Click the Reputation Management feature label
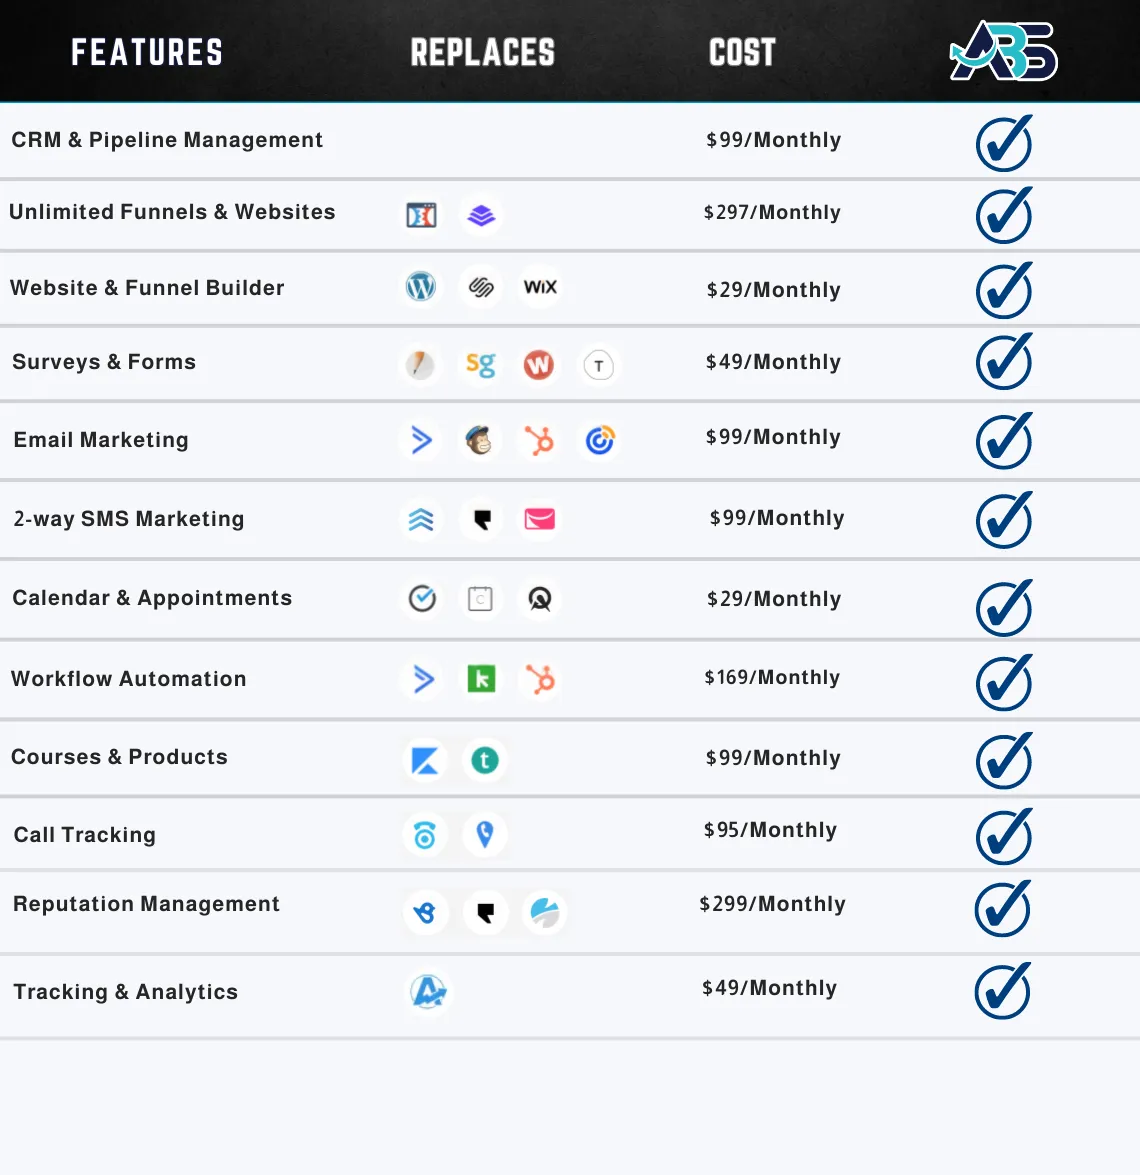1140x1175 pixels. point(146,904)
